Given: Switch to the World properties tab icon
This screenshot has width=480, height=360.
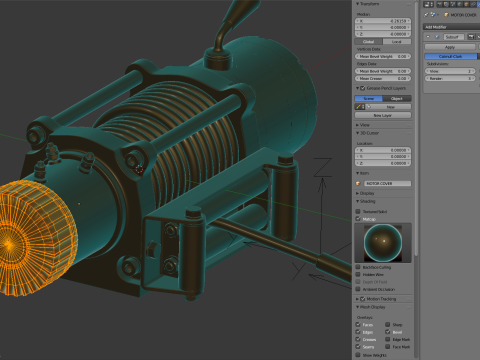Looking at the screenshot, I should pos(460,4).
